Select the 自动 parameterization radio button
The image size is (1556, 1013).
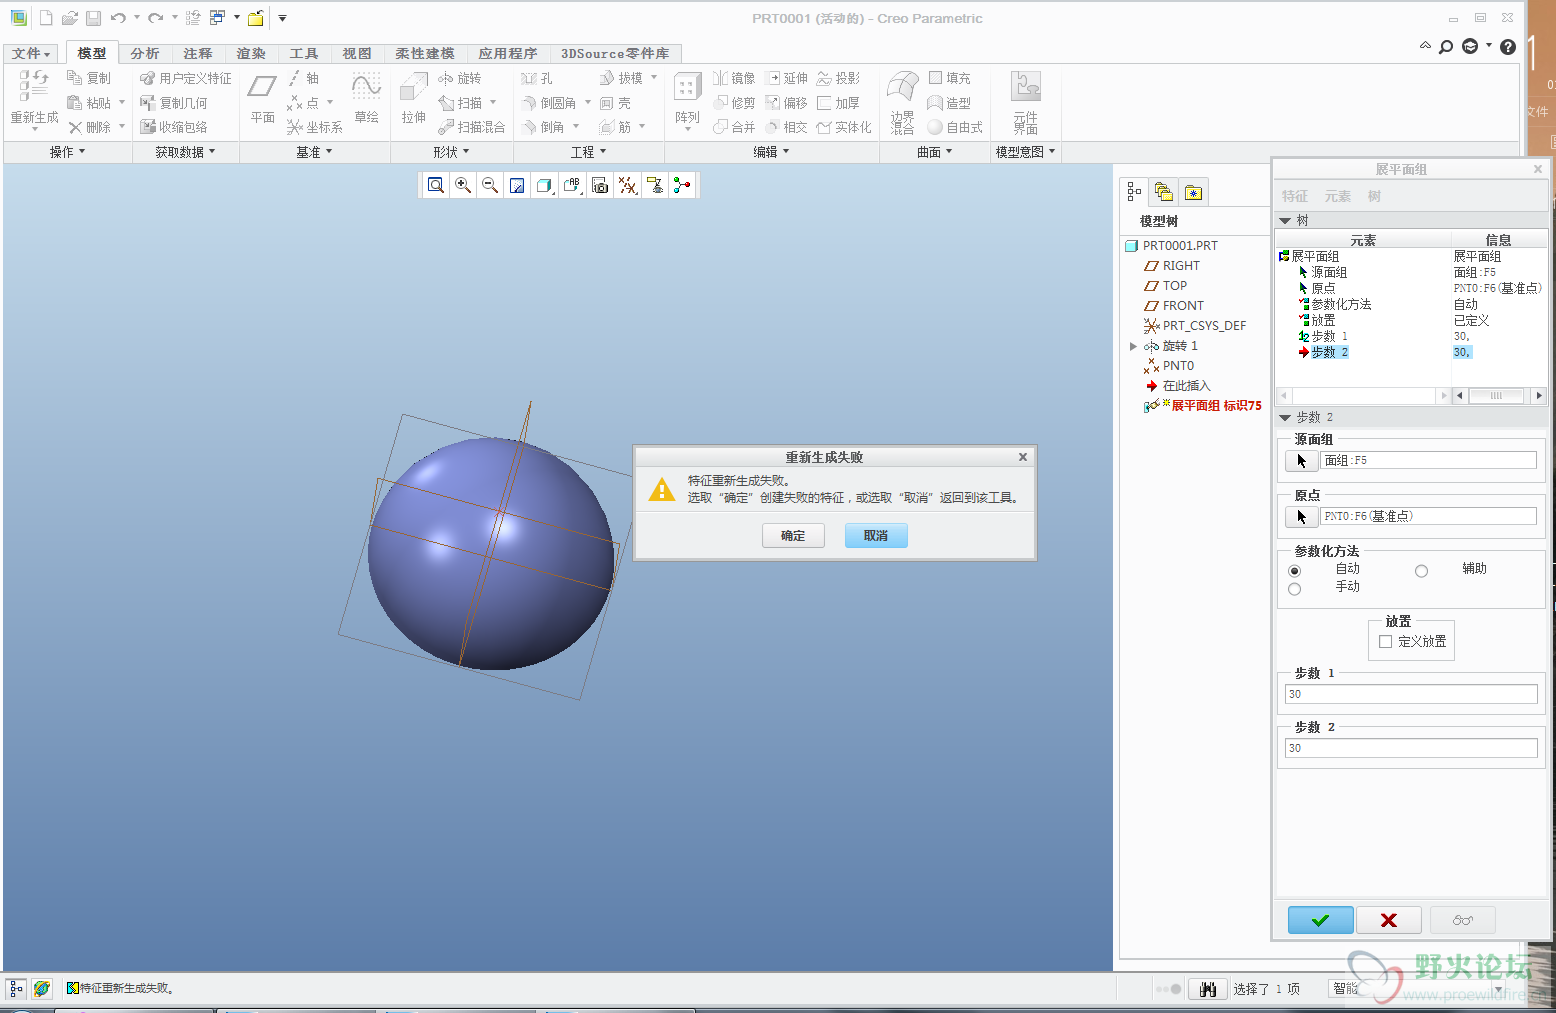(x=1295, y=571)
